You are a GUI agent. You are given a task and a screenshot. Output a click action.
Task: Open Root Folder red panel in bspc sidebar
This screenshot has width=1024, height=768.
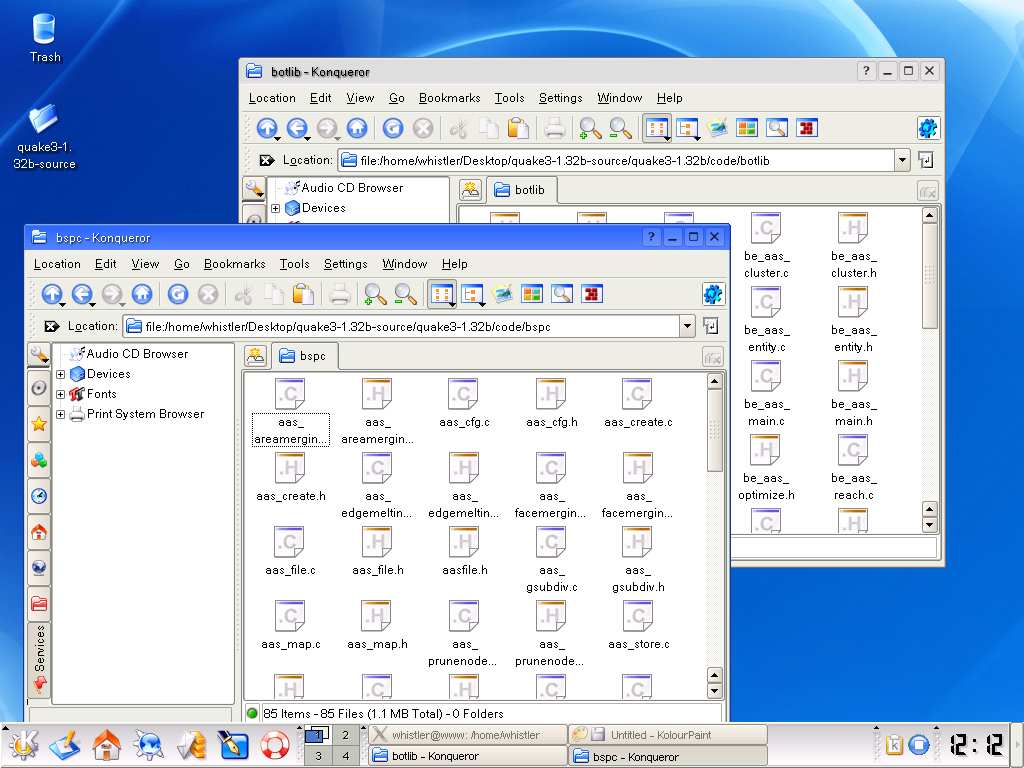click(39, 604)
